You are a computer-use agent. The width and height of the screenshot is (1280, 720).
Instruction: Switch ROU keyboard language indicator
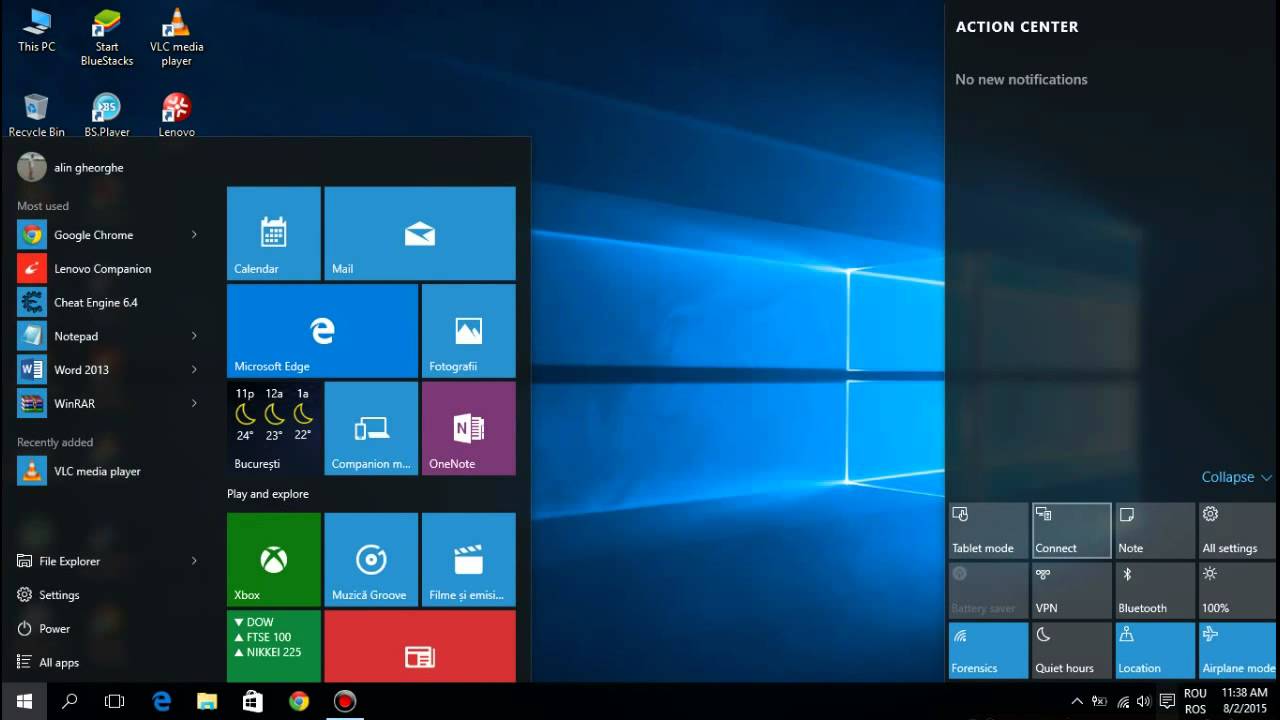(x=1195, y=701)
